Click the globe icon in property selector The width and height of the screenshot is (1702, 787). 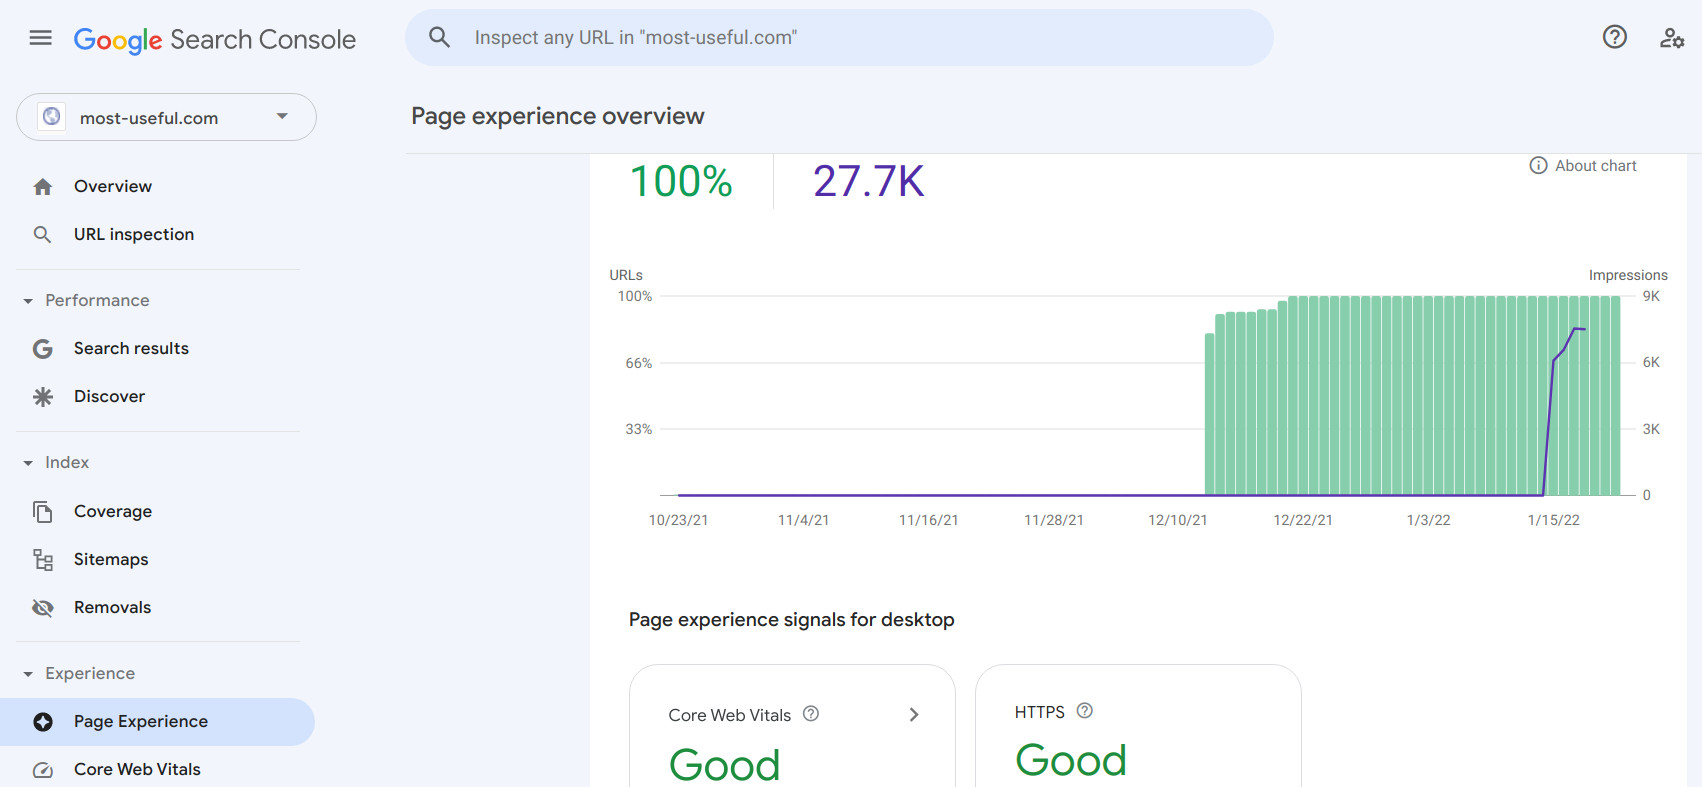[x=52, y=117]
